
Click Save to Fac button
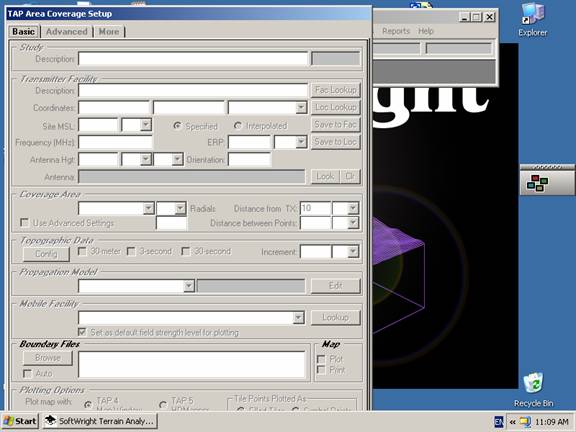[335, 125]
